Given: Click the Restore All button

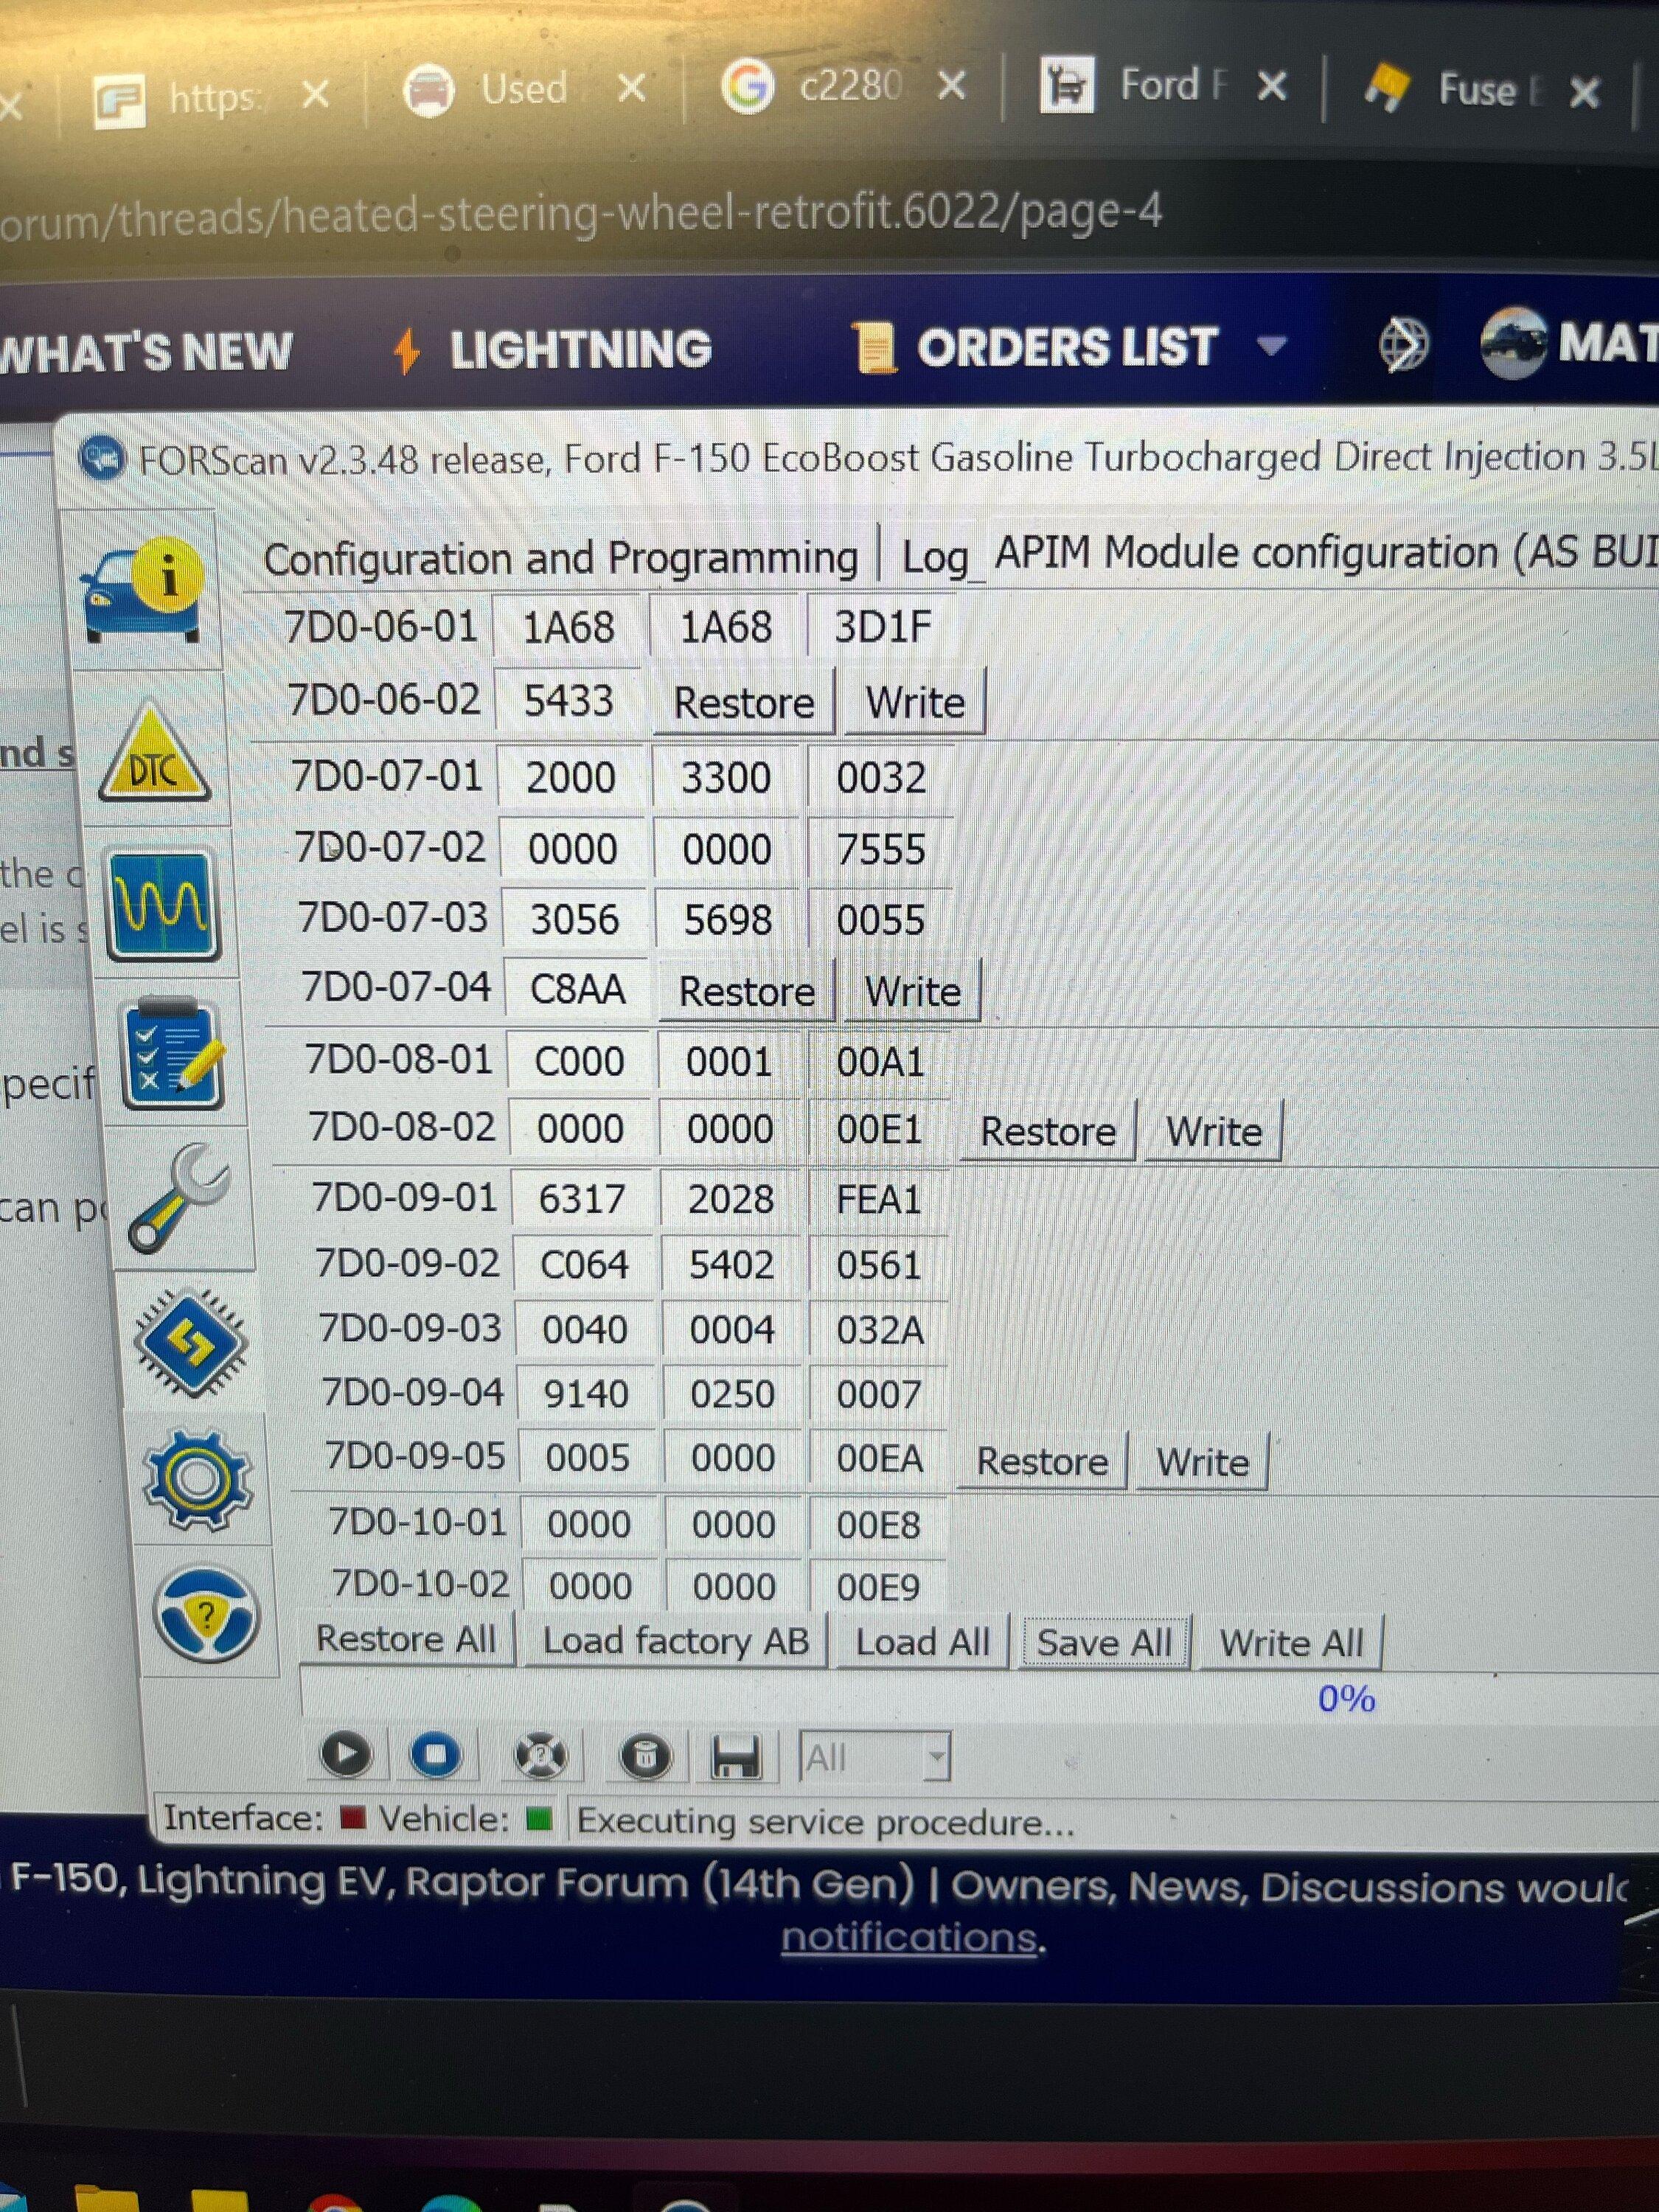Looking at the screenshot, I should click(x=406, y=1639).
